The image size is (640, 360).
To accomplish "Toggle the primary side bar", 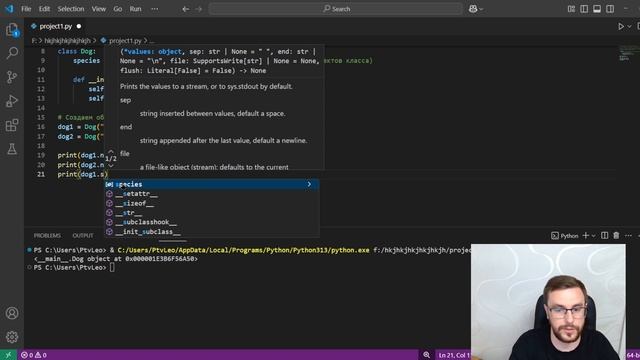I will pyautogui.click(x=584, y=9).
